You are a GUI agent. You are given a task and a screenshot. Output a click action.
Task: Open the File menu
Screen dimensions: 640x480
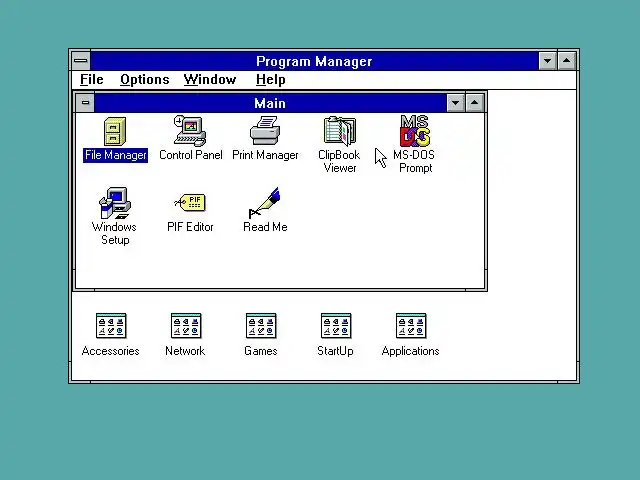click(x=92, y=80)
